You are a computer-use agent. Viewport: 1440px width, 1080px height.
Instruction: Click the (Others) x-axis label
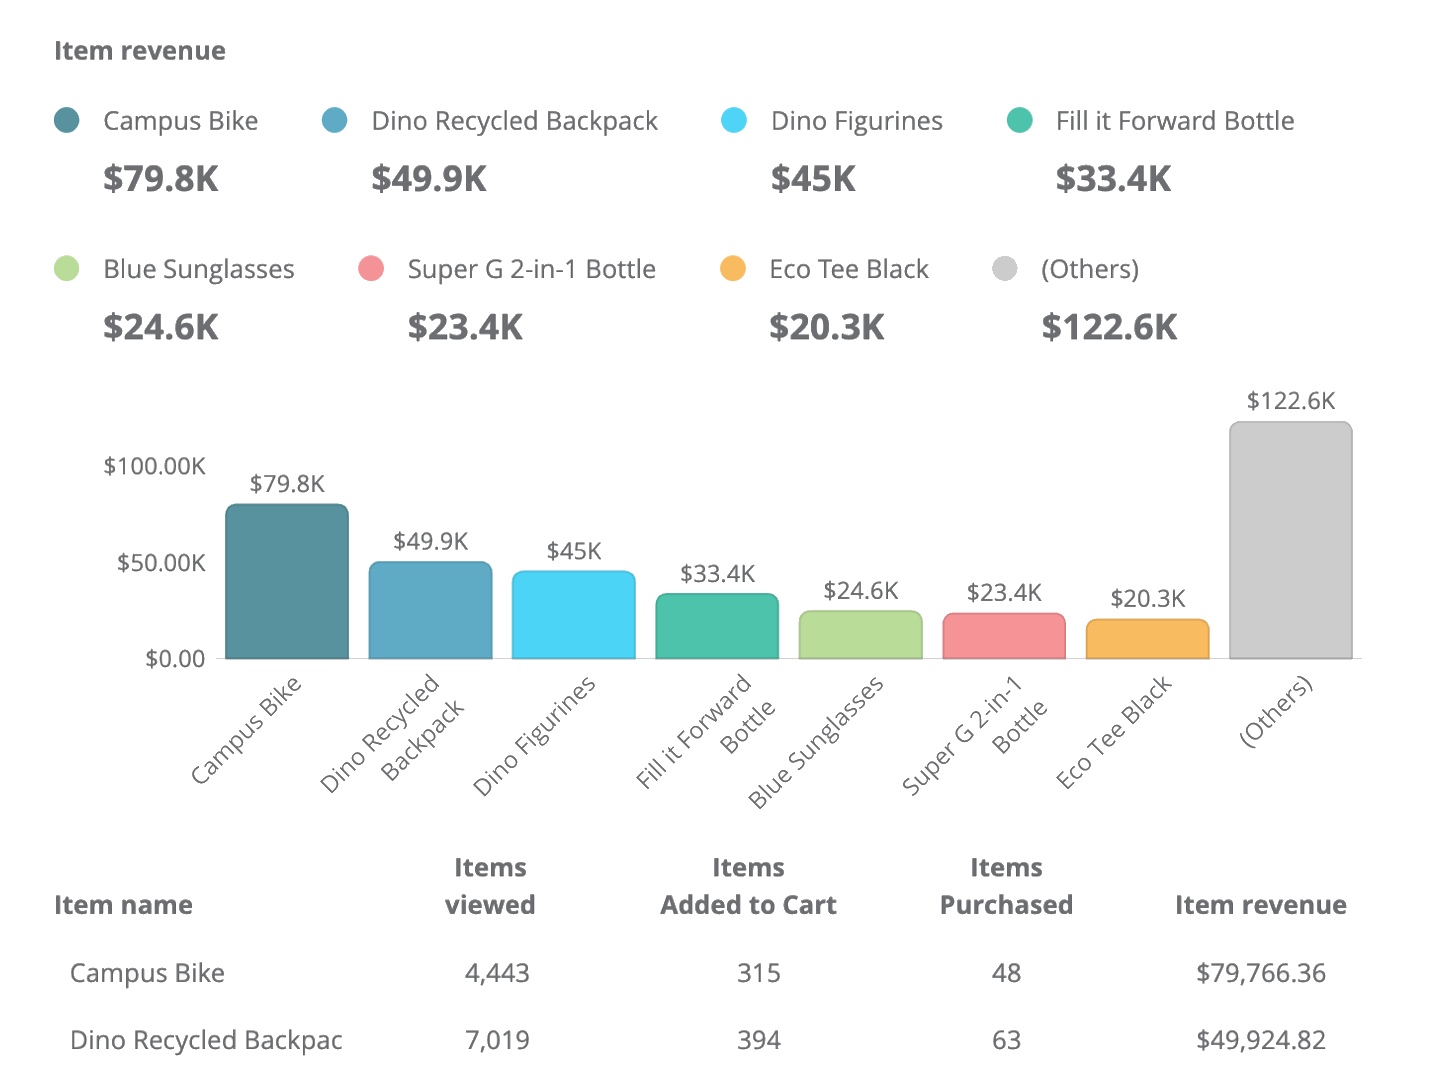pyautogui.click(x=1276, y=711)
